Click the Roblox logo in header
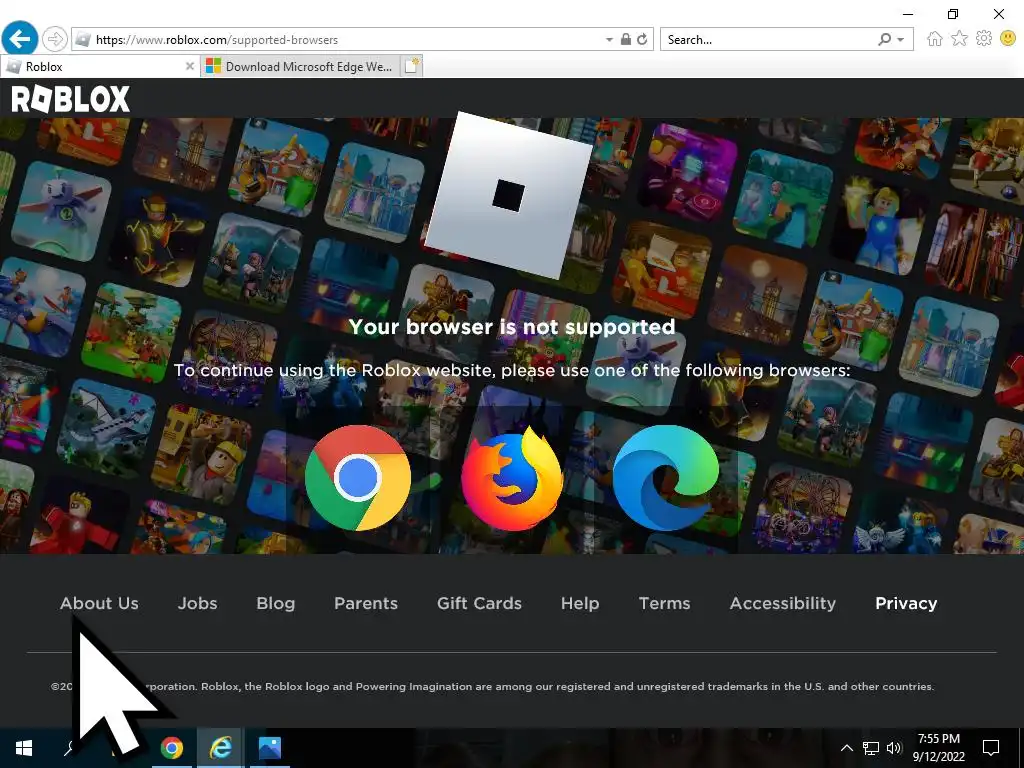 (71, 99)
